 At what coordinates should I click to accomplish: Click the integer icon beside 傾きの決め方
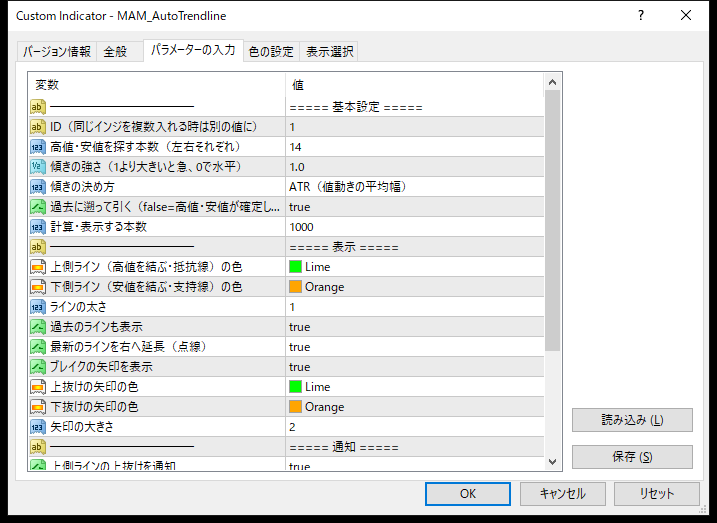[38, 187]
